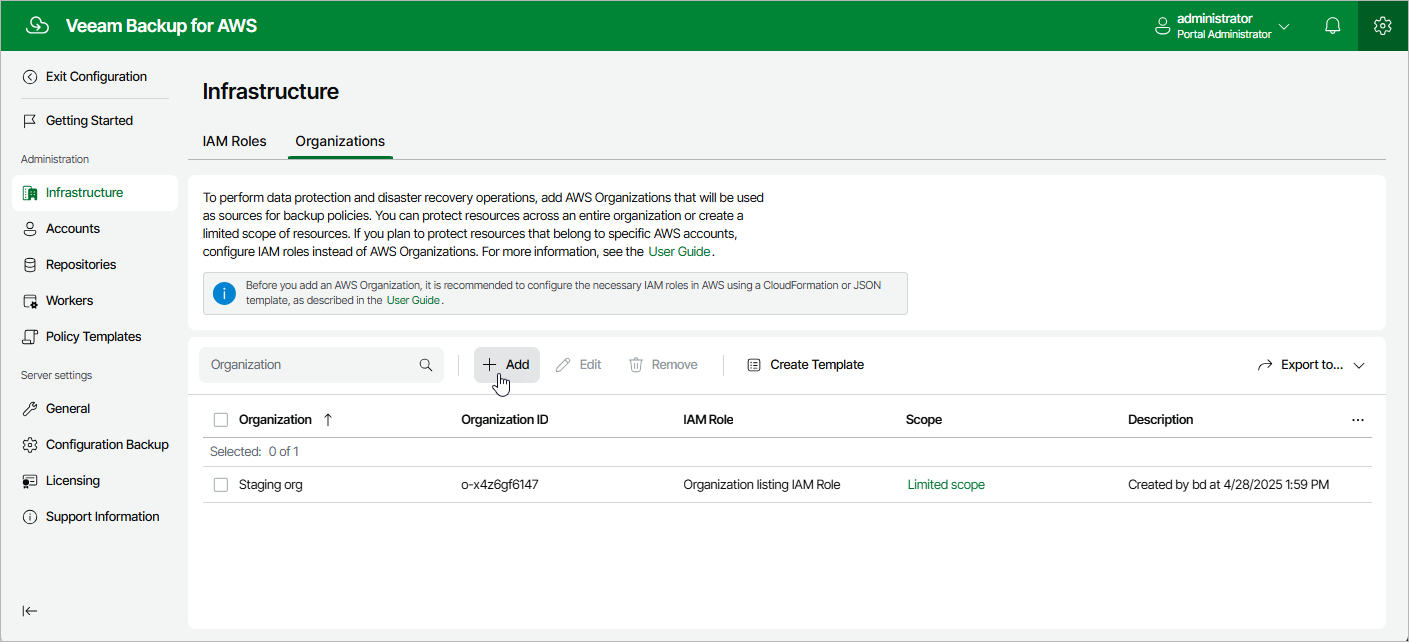
Task: Expand the administrator account dropdown chevron
Action: point(1285,26)
